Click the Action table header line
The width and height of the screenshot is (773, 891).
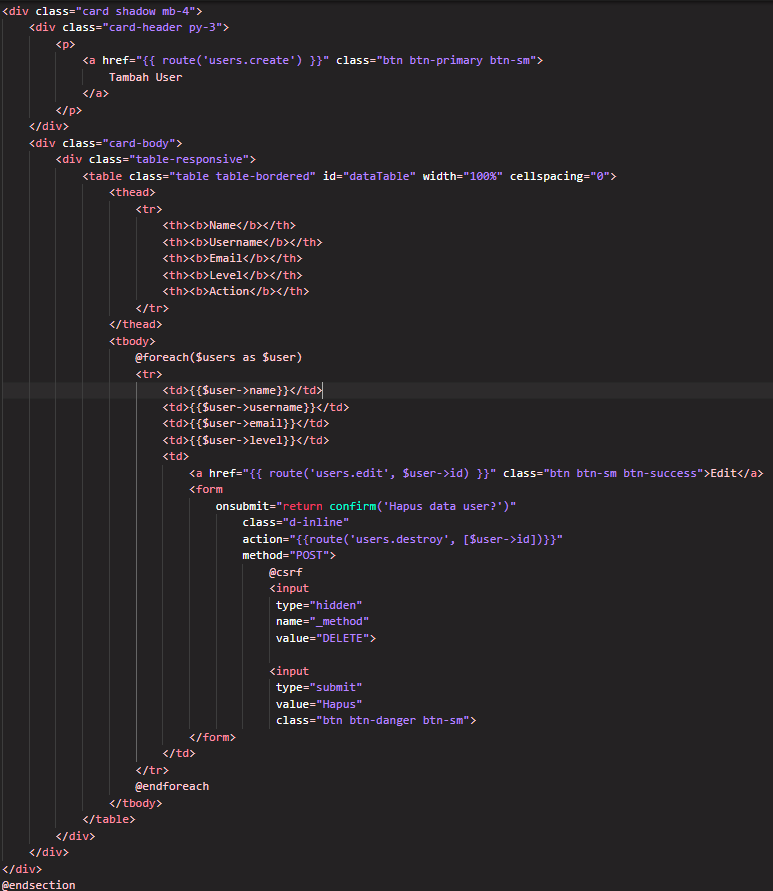(x=236, y=292)
